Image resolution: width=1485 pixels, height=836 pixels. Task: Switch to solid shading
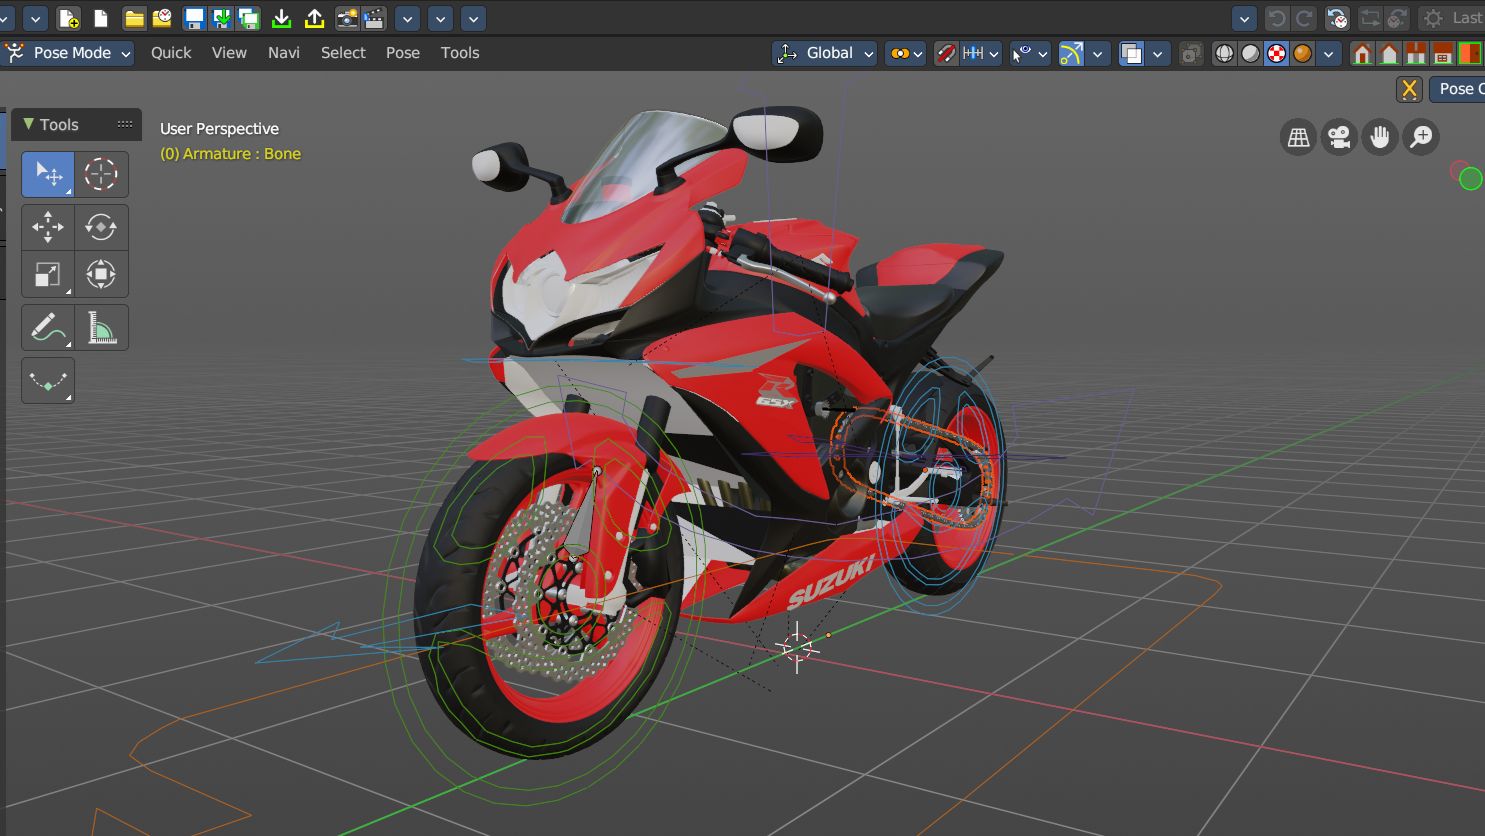tap(1250, 53)
